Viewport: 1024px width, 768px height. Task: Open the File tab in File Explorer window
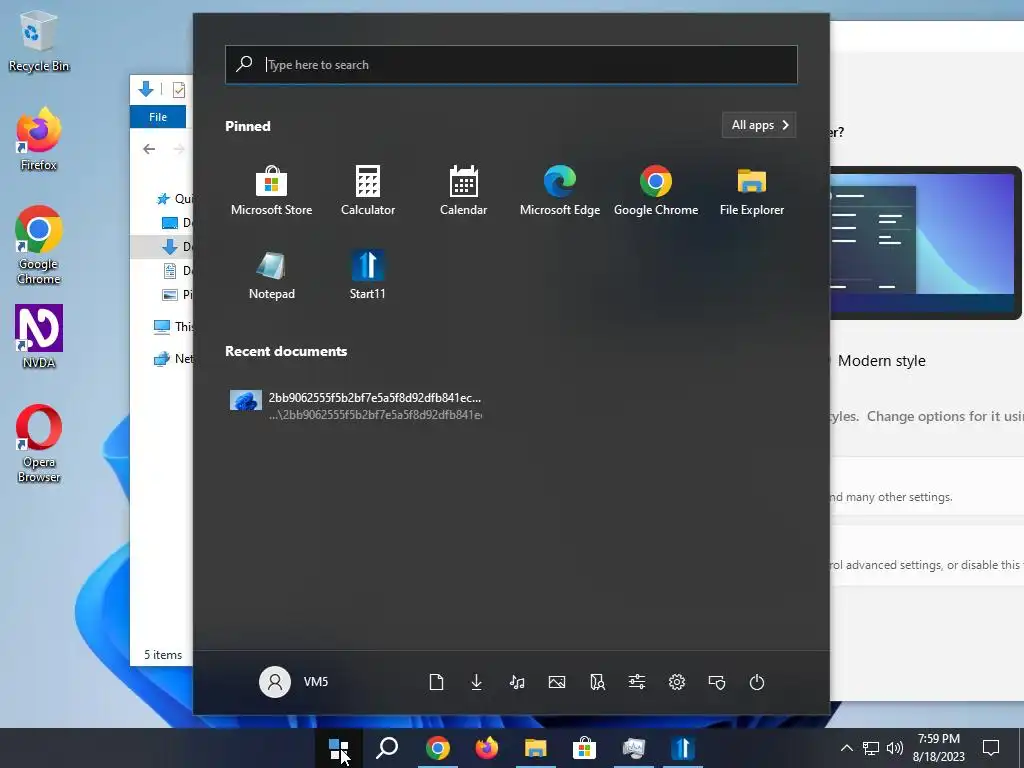click(x=158, y=117)
